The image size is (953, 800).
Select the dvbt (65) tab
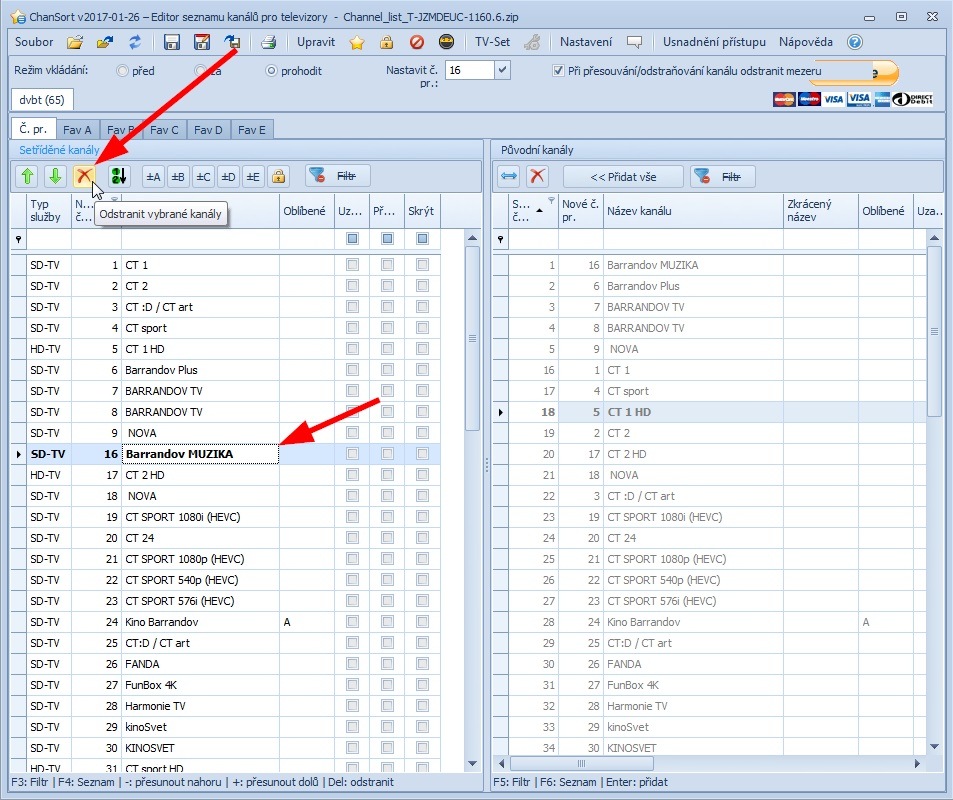(42, 100)
